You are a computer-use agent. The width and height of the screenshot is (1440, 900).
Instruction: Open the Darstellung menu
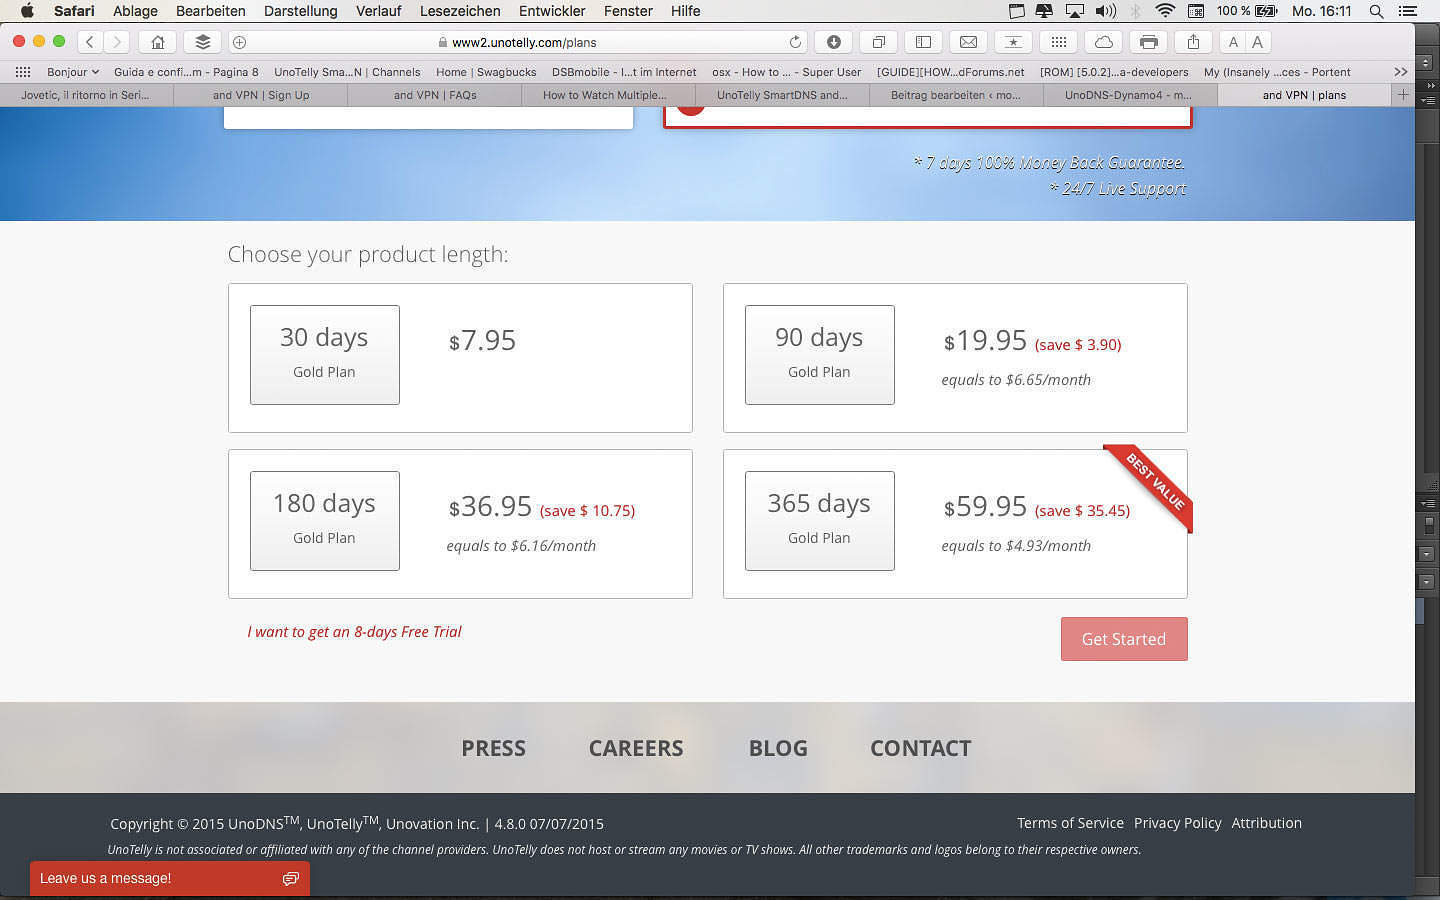301,11
